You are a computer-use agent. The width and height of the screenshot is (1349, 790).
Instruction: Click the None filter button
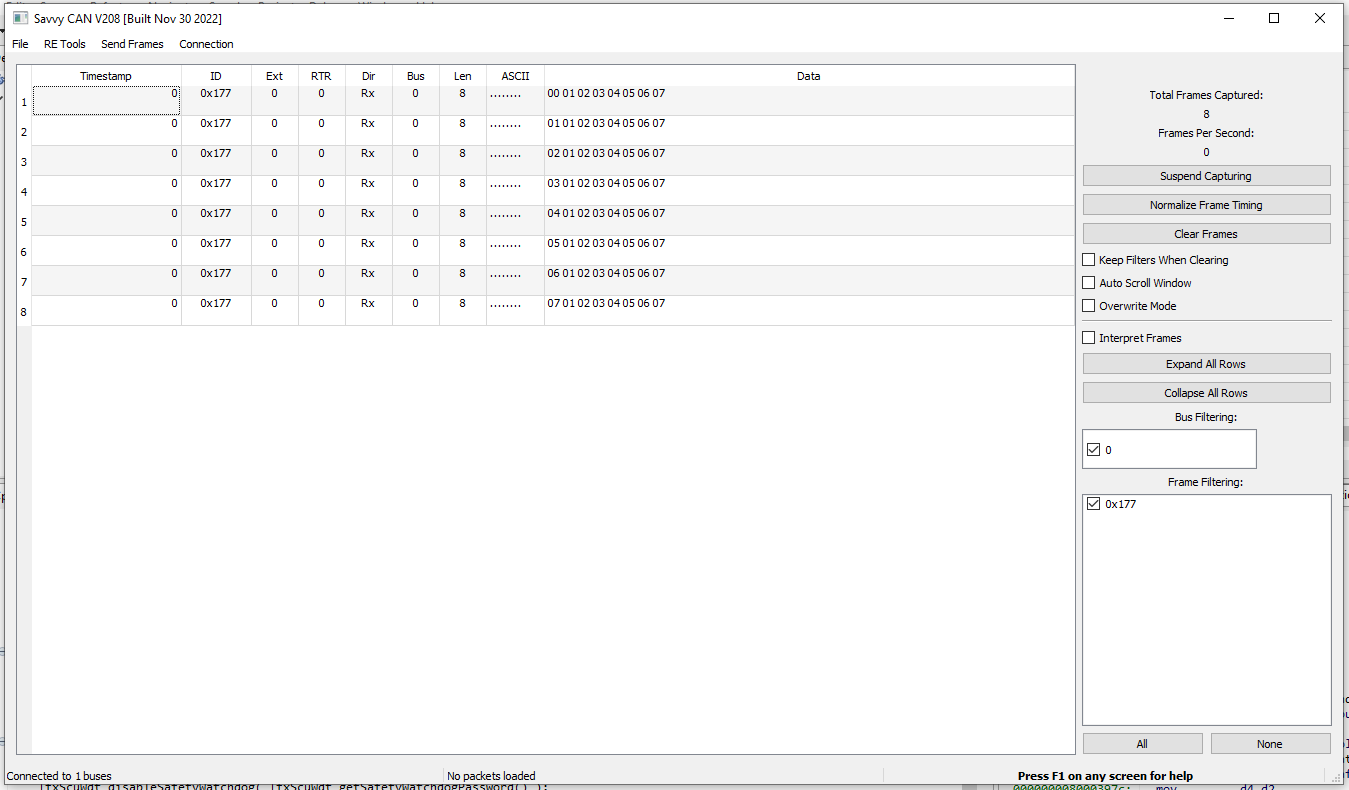click(1270, 744)
